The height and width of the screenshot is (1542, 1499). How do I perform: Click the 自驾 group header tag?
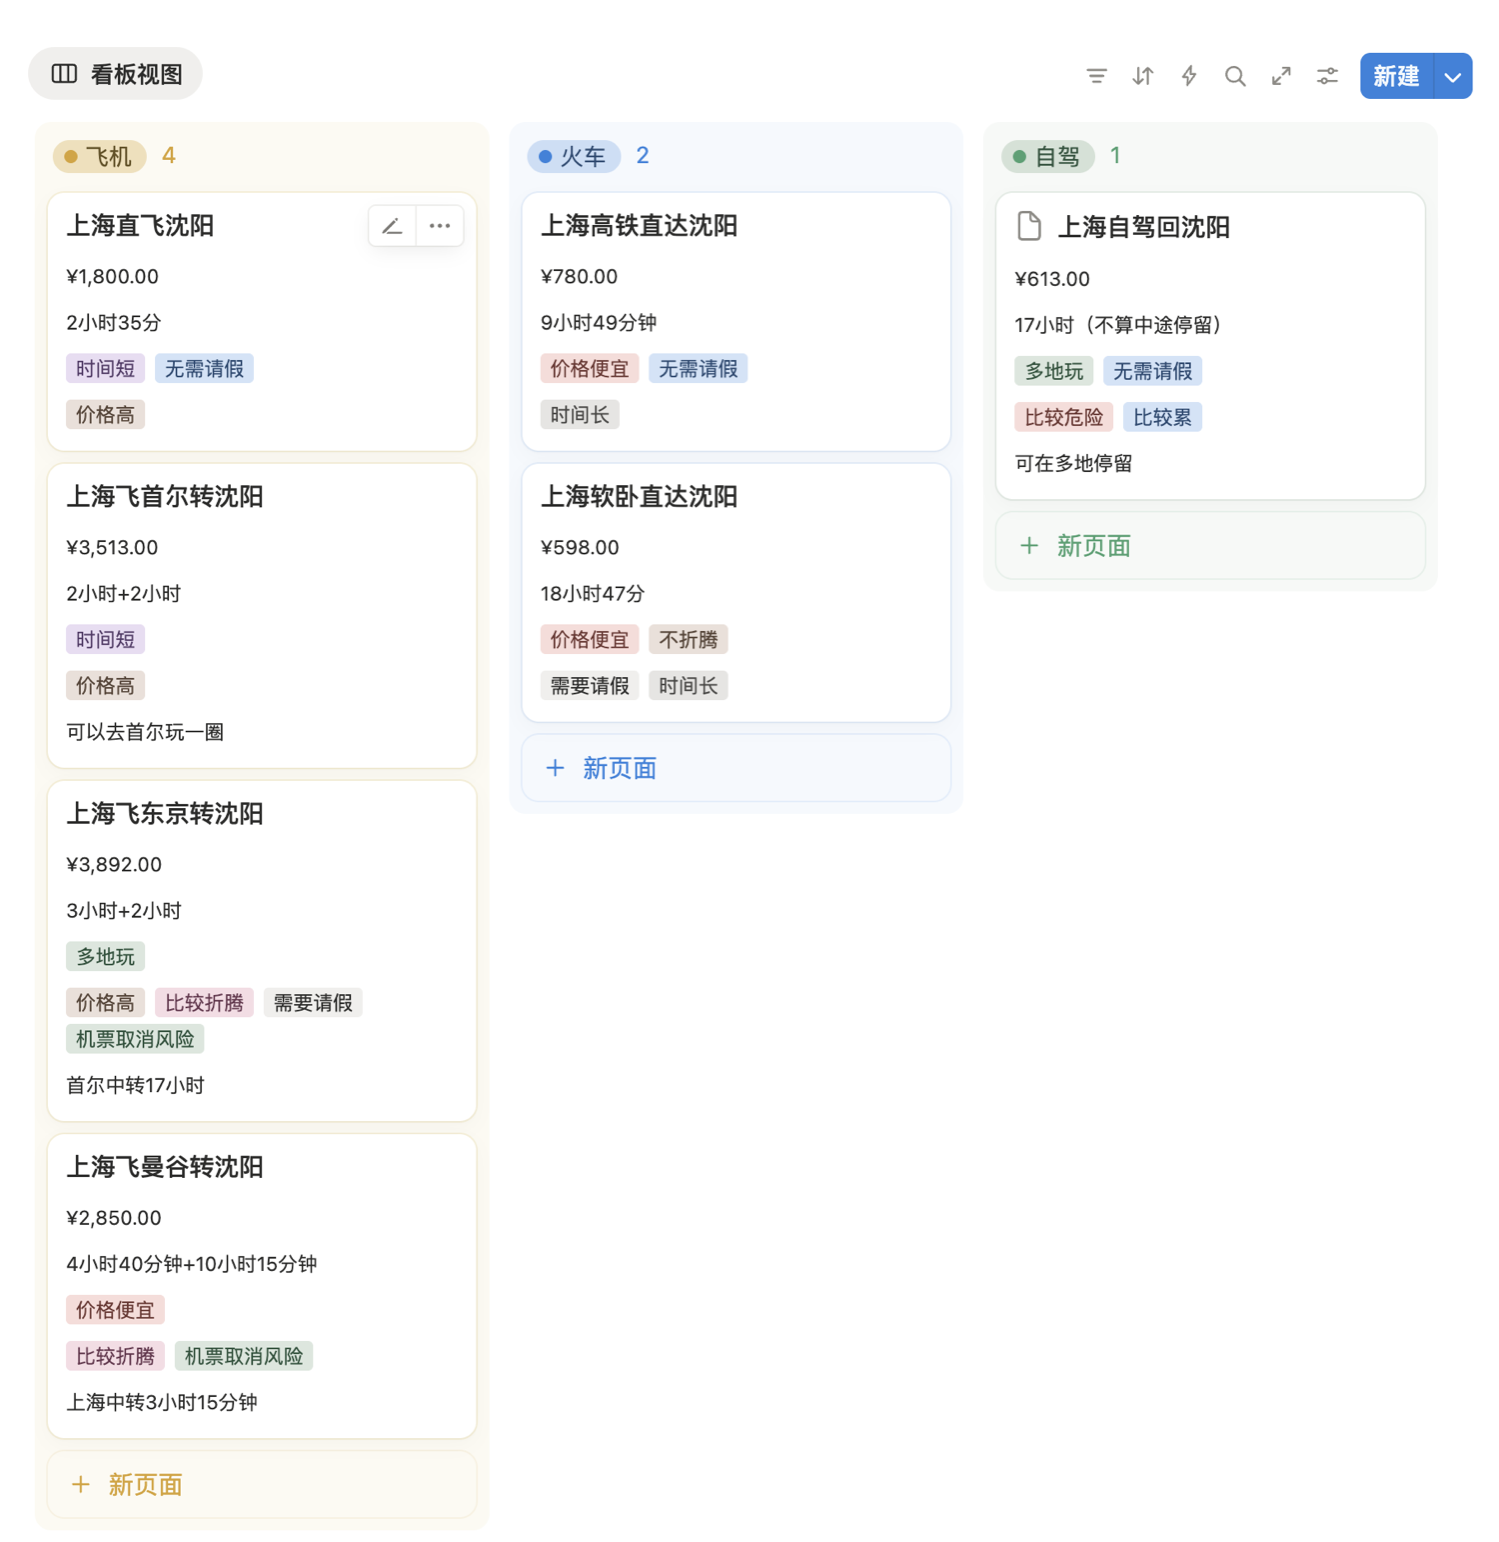[x=1048, y=156]
